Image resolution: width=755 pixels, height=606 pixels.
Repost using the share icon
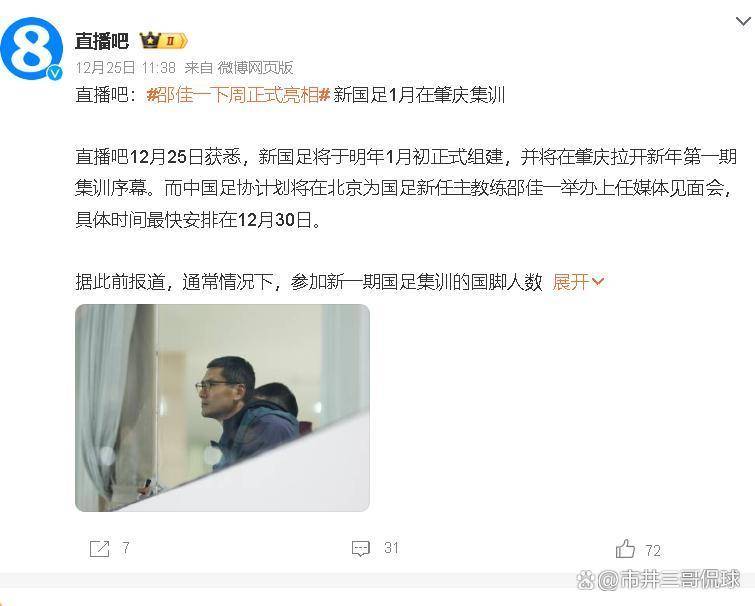[100, 548]
